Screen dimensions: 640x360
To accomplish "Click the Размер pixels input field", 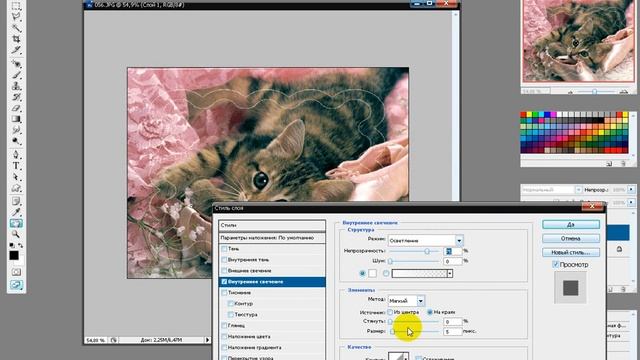I will (452, 332).
